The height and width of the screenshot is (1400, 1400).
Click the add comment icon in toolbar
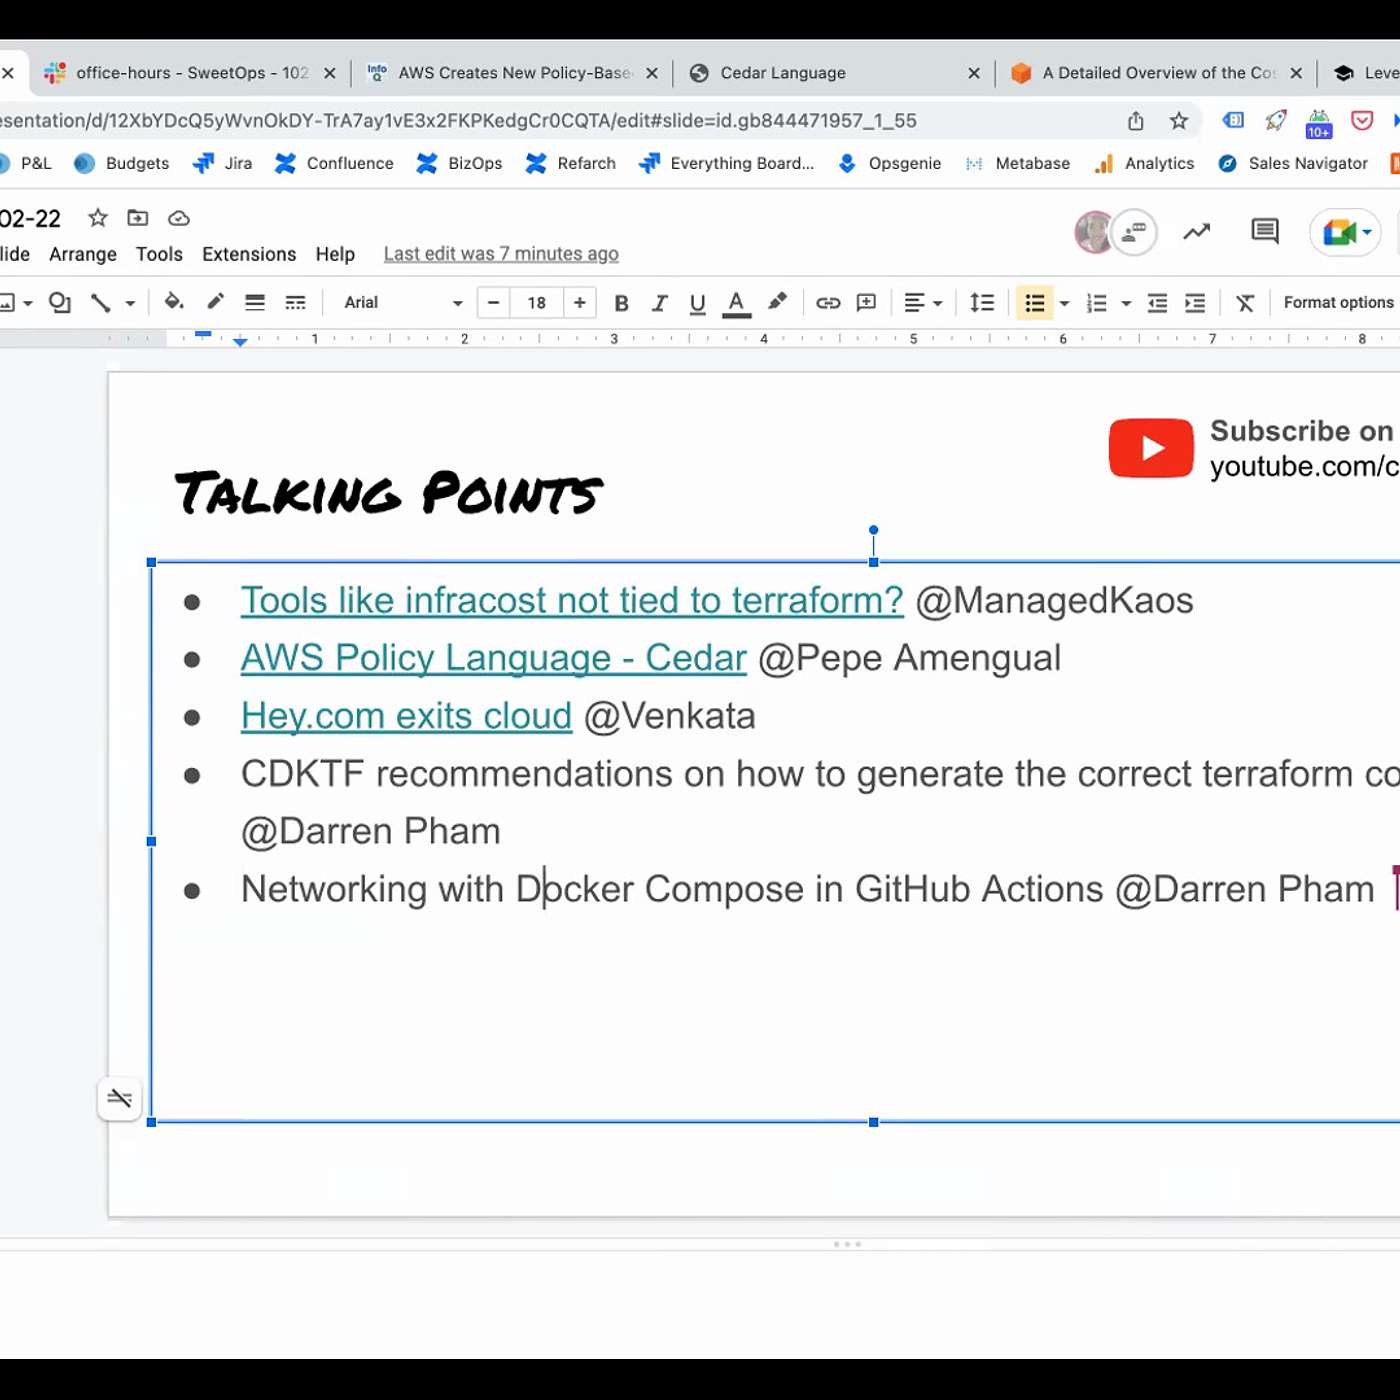866,303
